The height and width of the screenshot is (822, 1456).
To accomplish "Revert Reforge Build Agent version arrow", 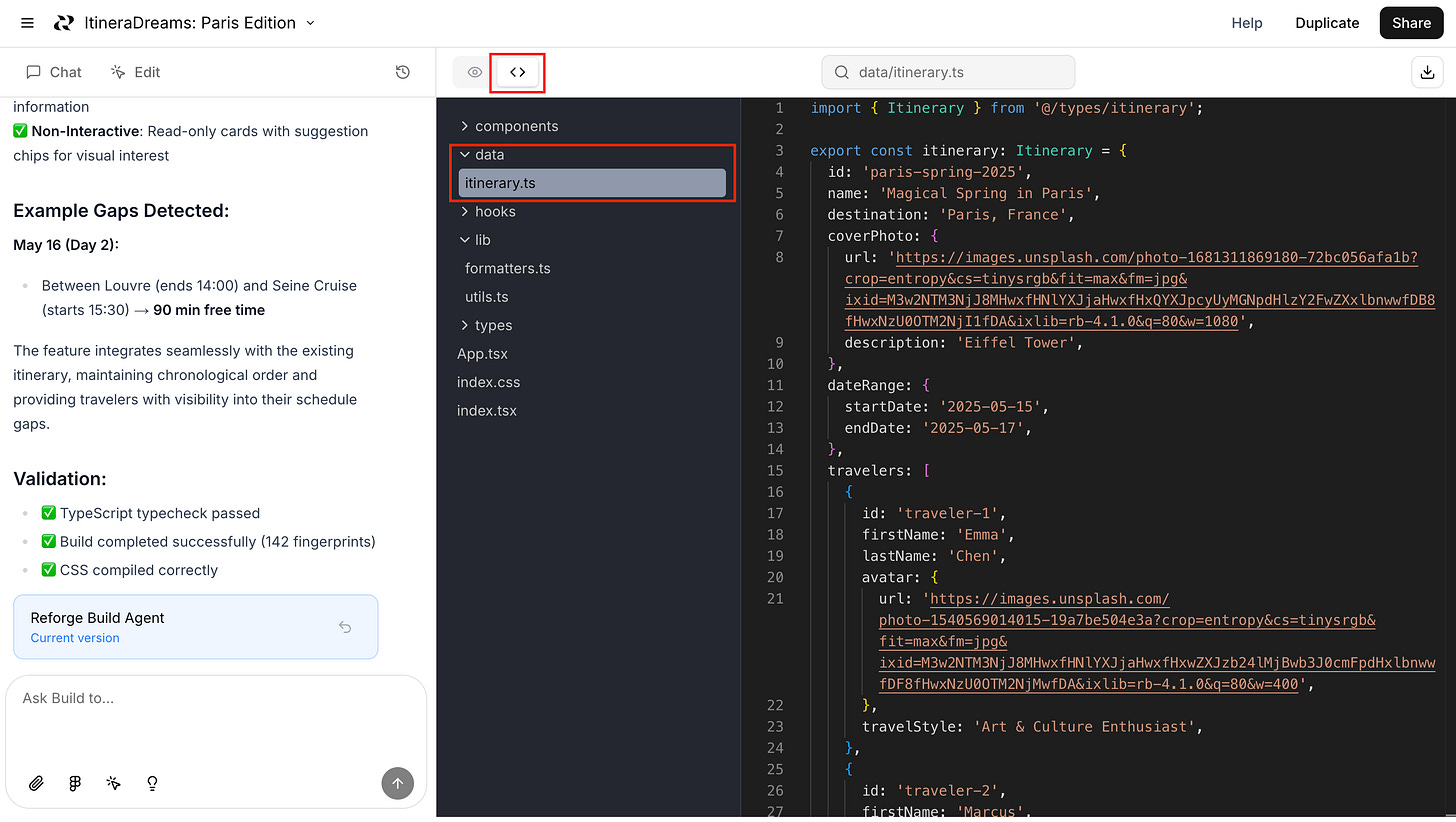I will pos(345,627).
